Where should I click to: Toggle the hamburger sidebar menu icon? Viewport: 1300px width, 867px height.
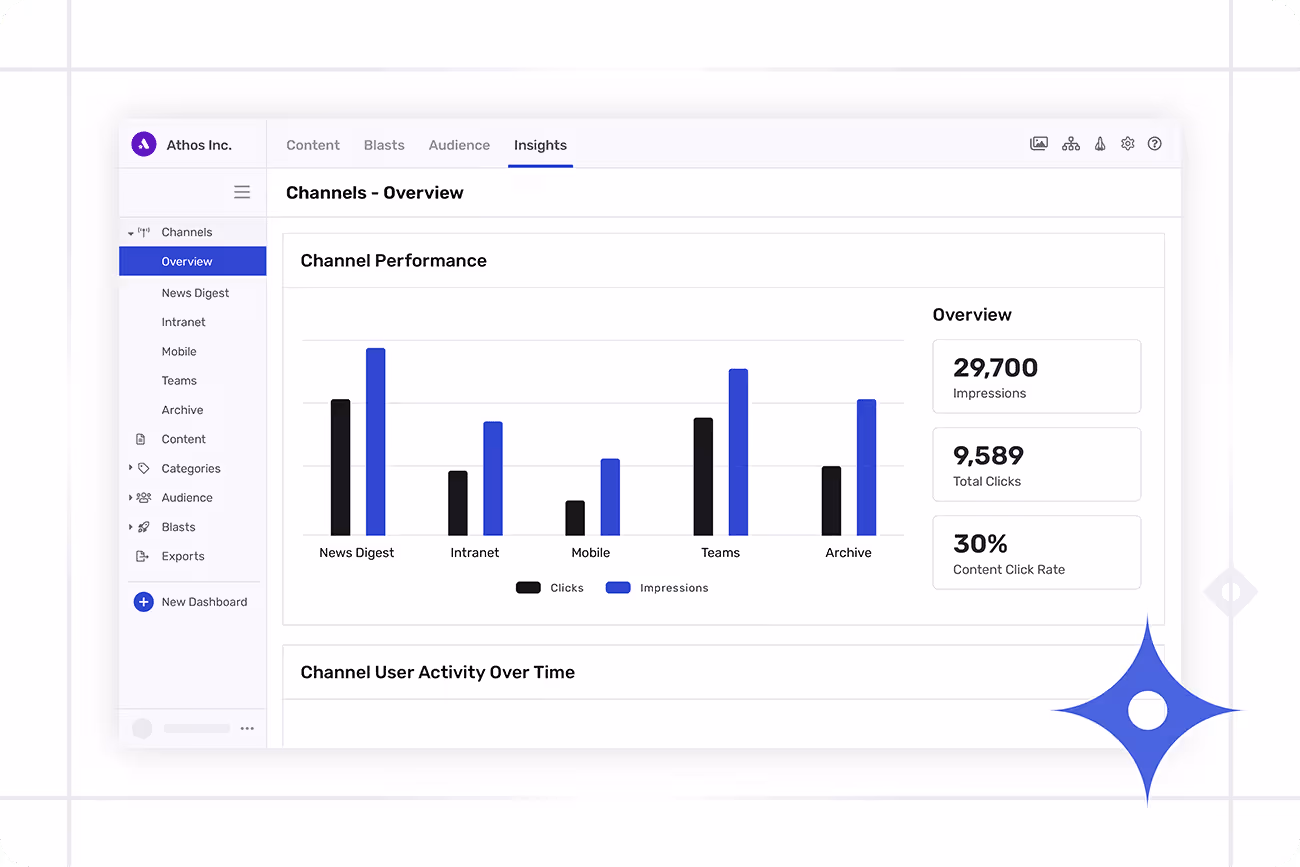tap(242, 192)
